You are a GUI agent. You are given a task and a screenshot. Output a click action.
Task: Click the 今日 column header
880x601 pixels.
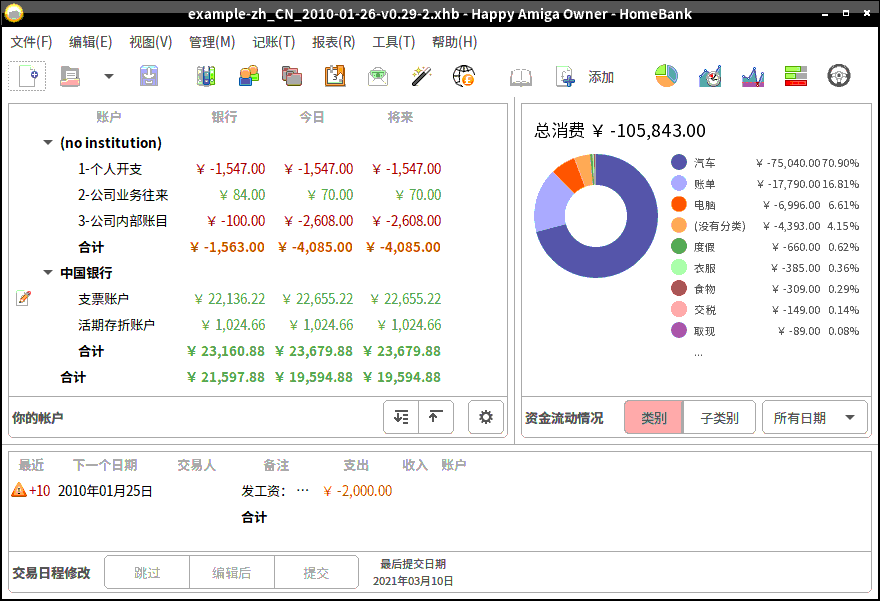tap(311, 117)
